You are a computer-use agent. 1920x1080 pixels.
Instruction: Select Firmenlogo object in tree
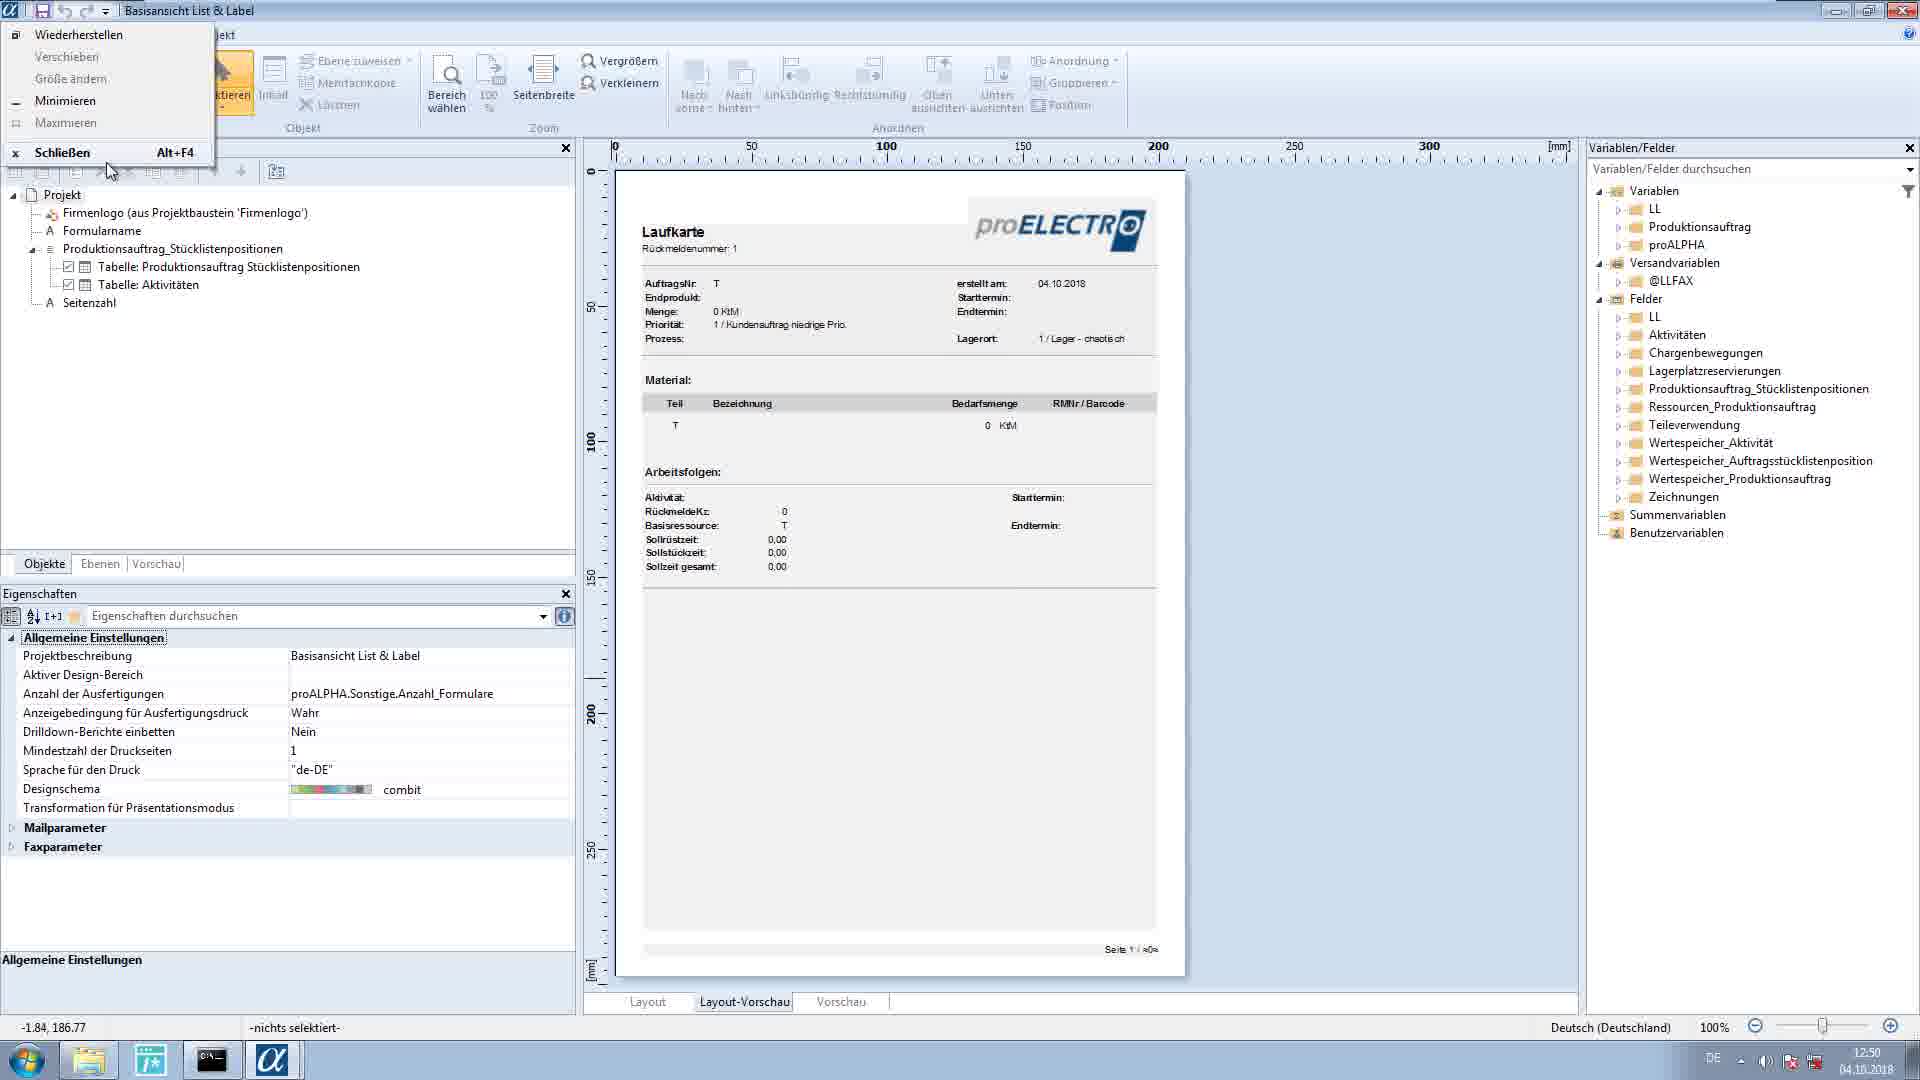coord(185,213)
